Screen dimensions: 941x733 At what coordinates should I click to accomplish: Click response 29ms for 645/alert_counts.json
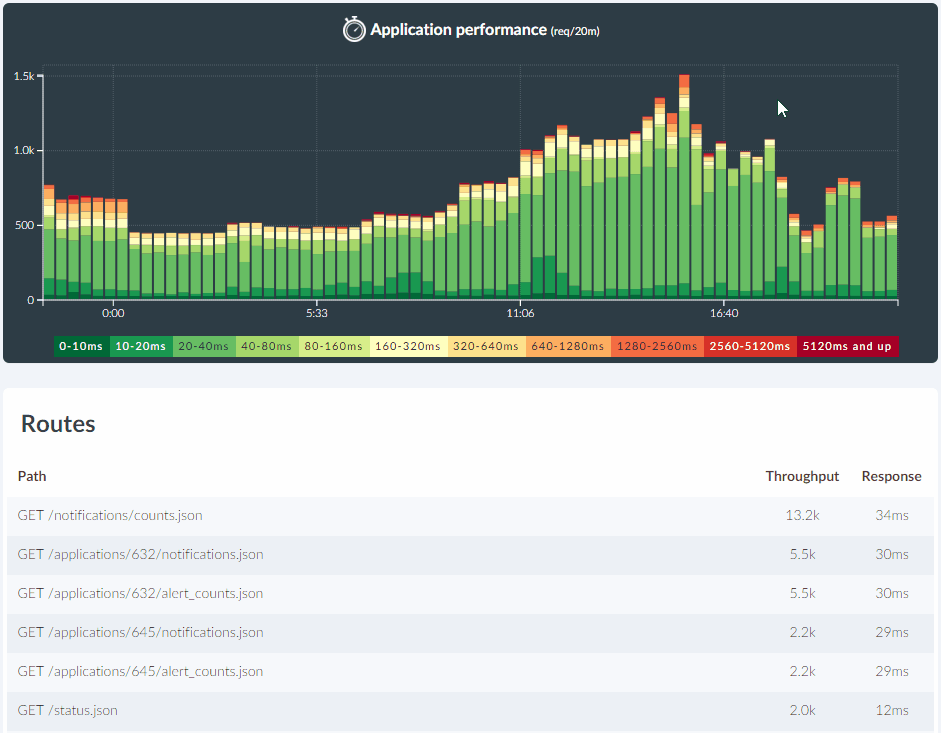point(892,671)
